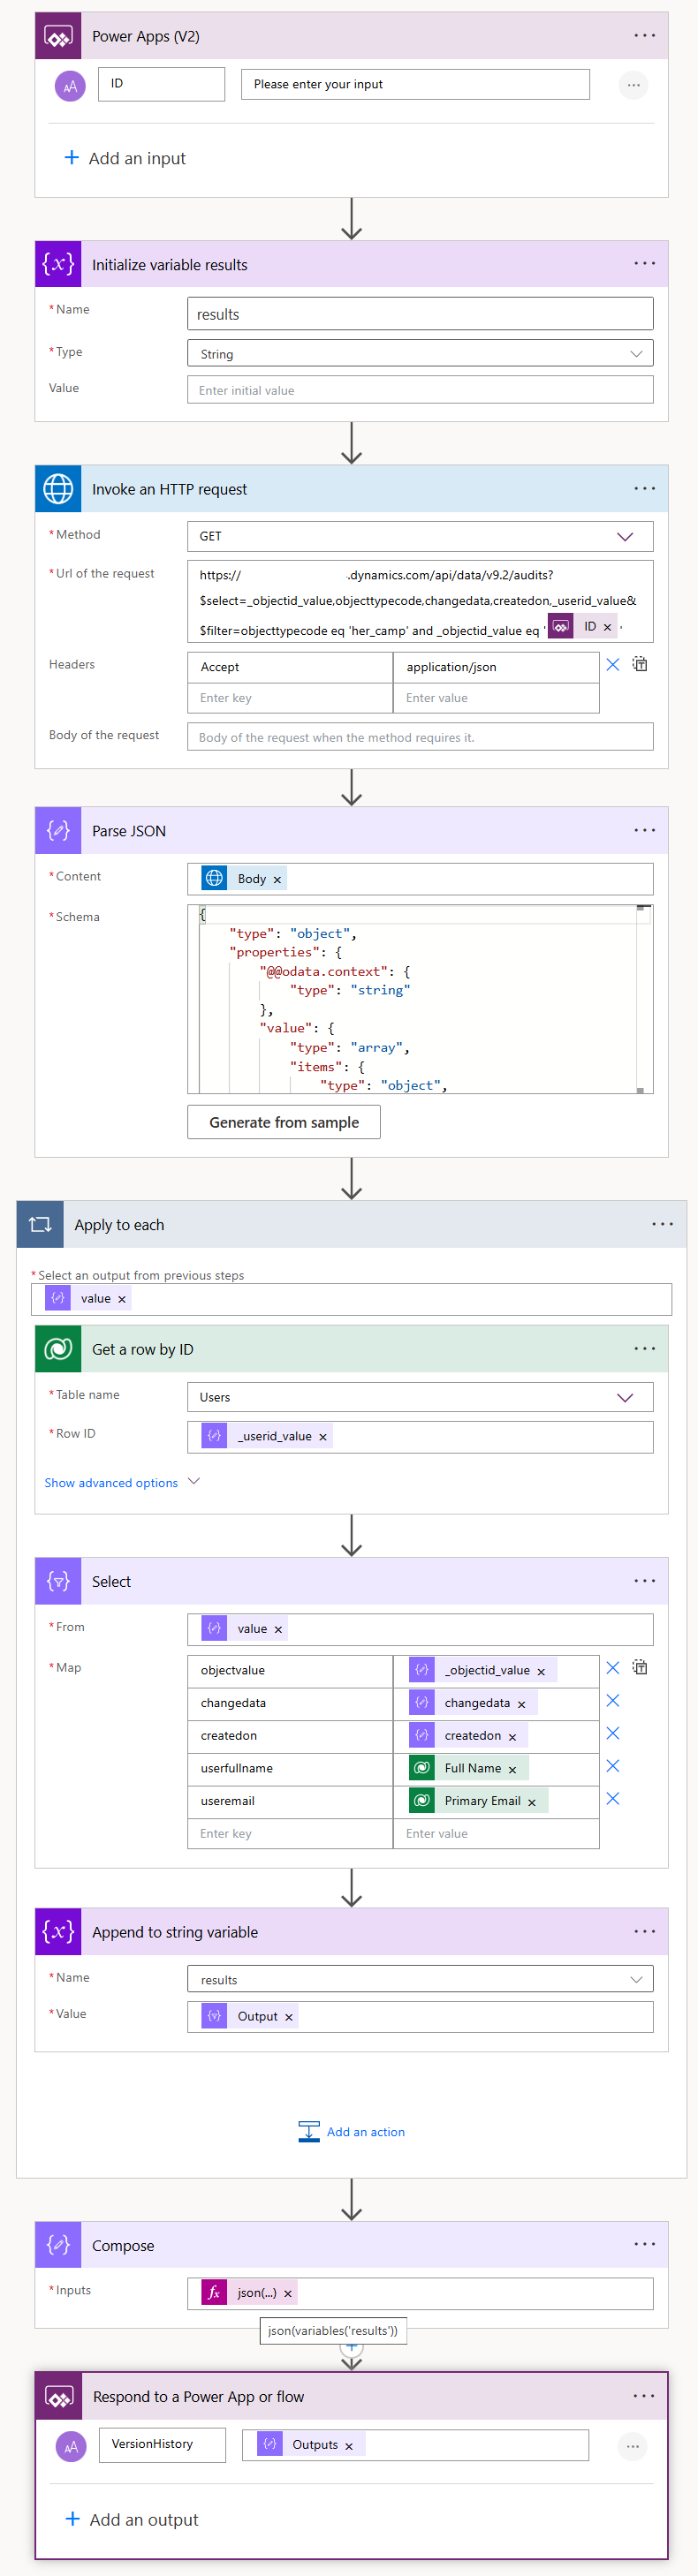Expand the variable Type dropdown
The image size is (698, 2576).
636,353
